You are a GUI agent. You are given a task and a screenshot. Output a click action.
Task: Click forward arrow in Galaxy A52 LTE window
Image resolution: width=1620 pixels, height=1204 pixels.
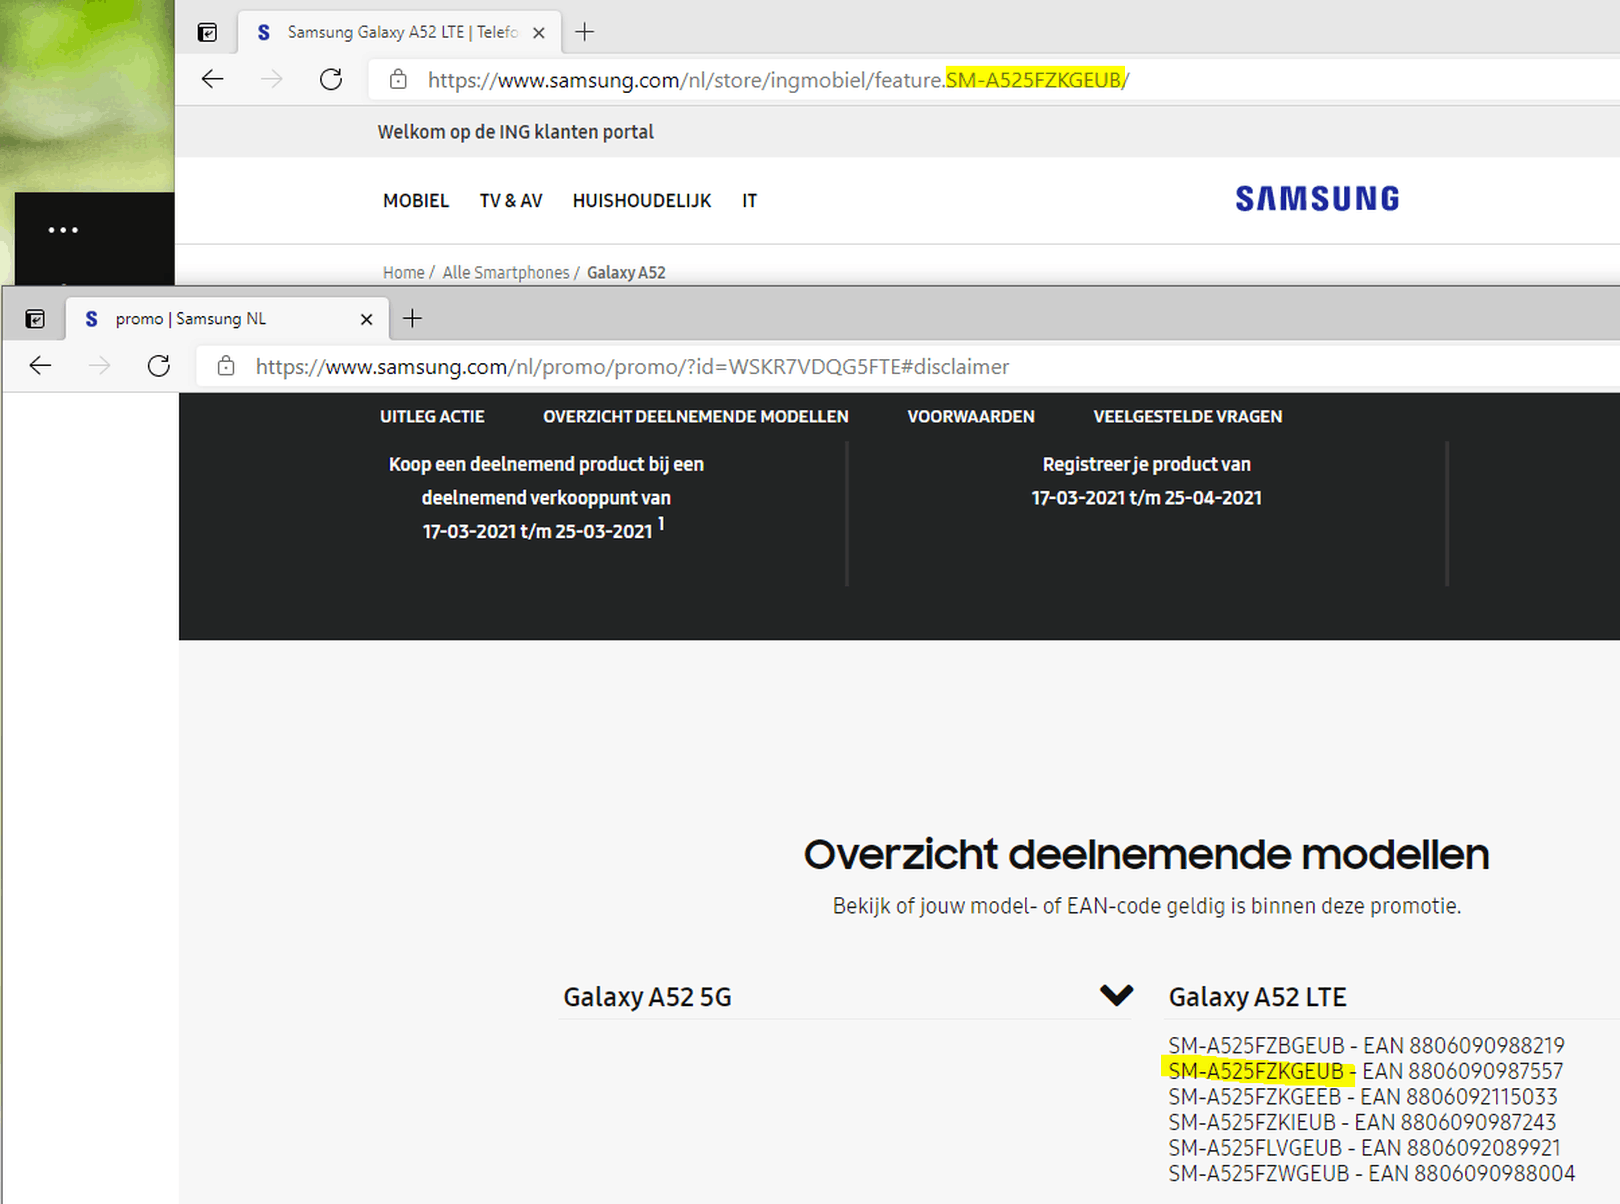point(271,79)
